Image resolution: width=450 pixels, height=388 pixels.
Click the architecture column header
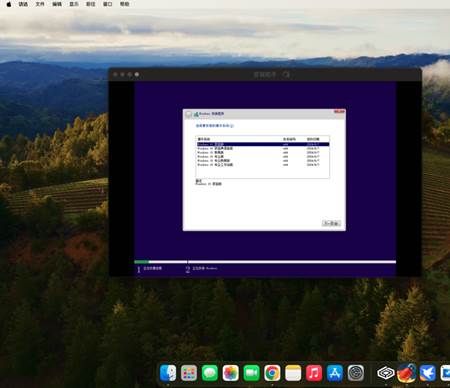click(289, 139)
